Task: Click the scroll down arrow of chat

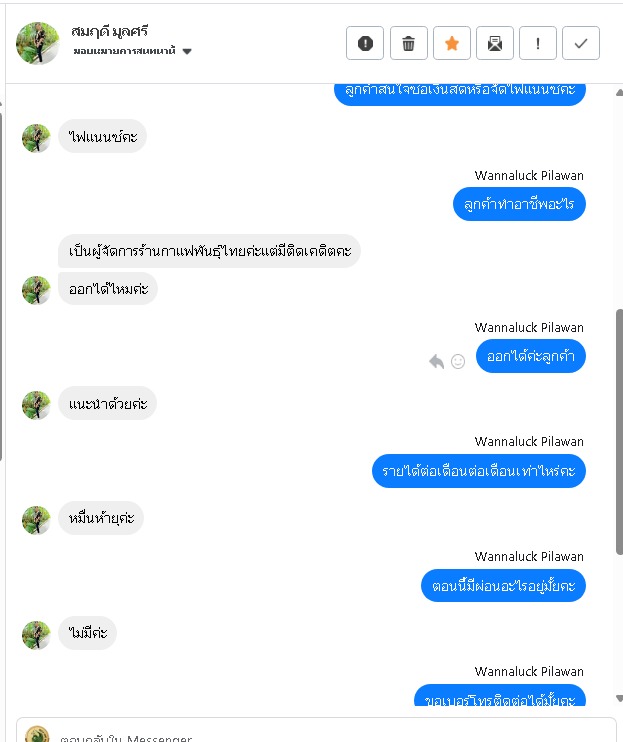Action: tap(619, 698)
